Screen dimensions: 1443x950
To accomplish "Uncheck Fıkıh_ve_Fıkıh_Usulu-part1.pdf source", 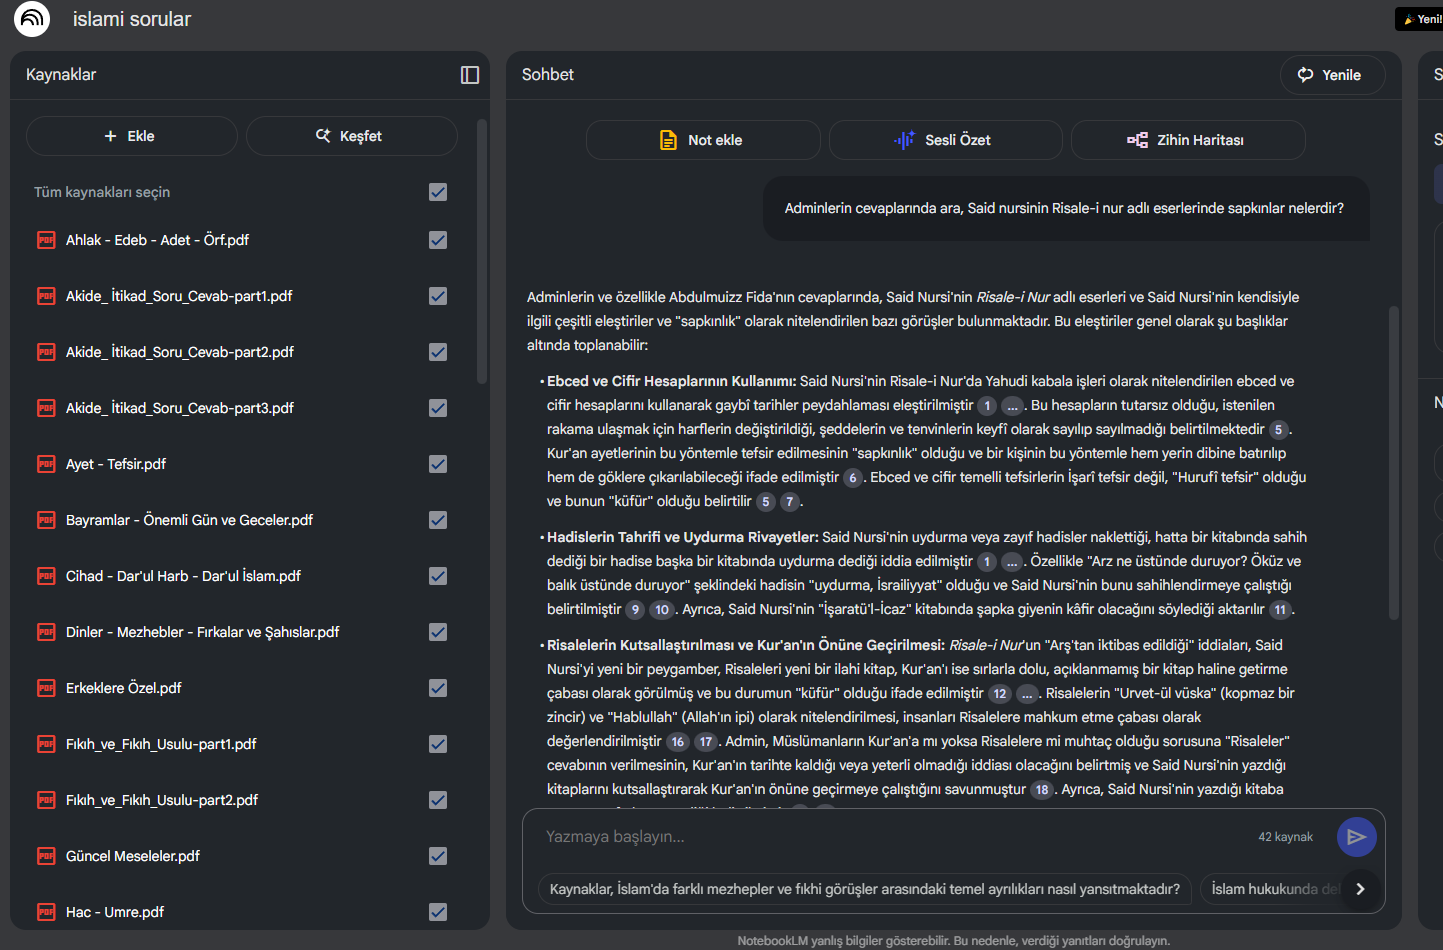I will click(x=438, y=744).
